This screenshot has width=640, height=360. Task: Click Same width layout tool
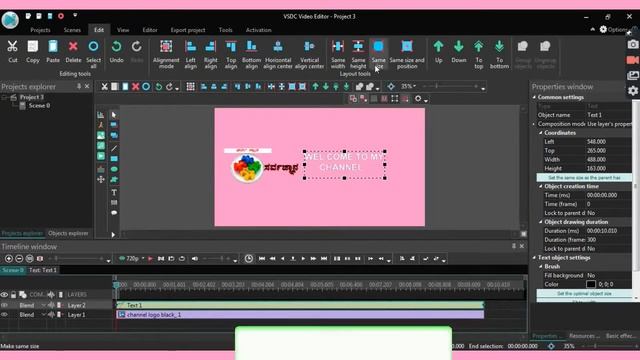coord(338,54)
